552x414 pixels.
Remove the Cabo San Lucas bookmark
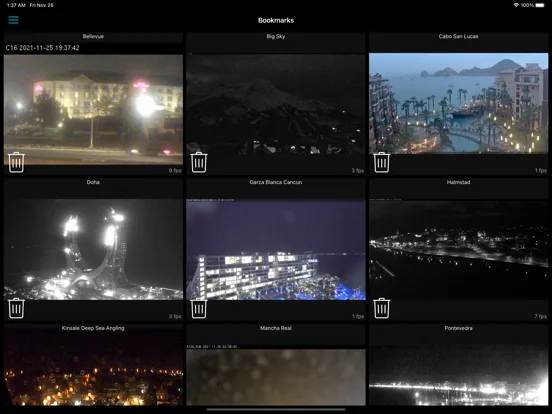(382, 162)
